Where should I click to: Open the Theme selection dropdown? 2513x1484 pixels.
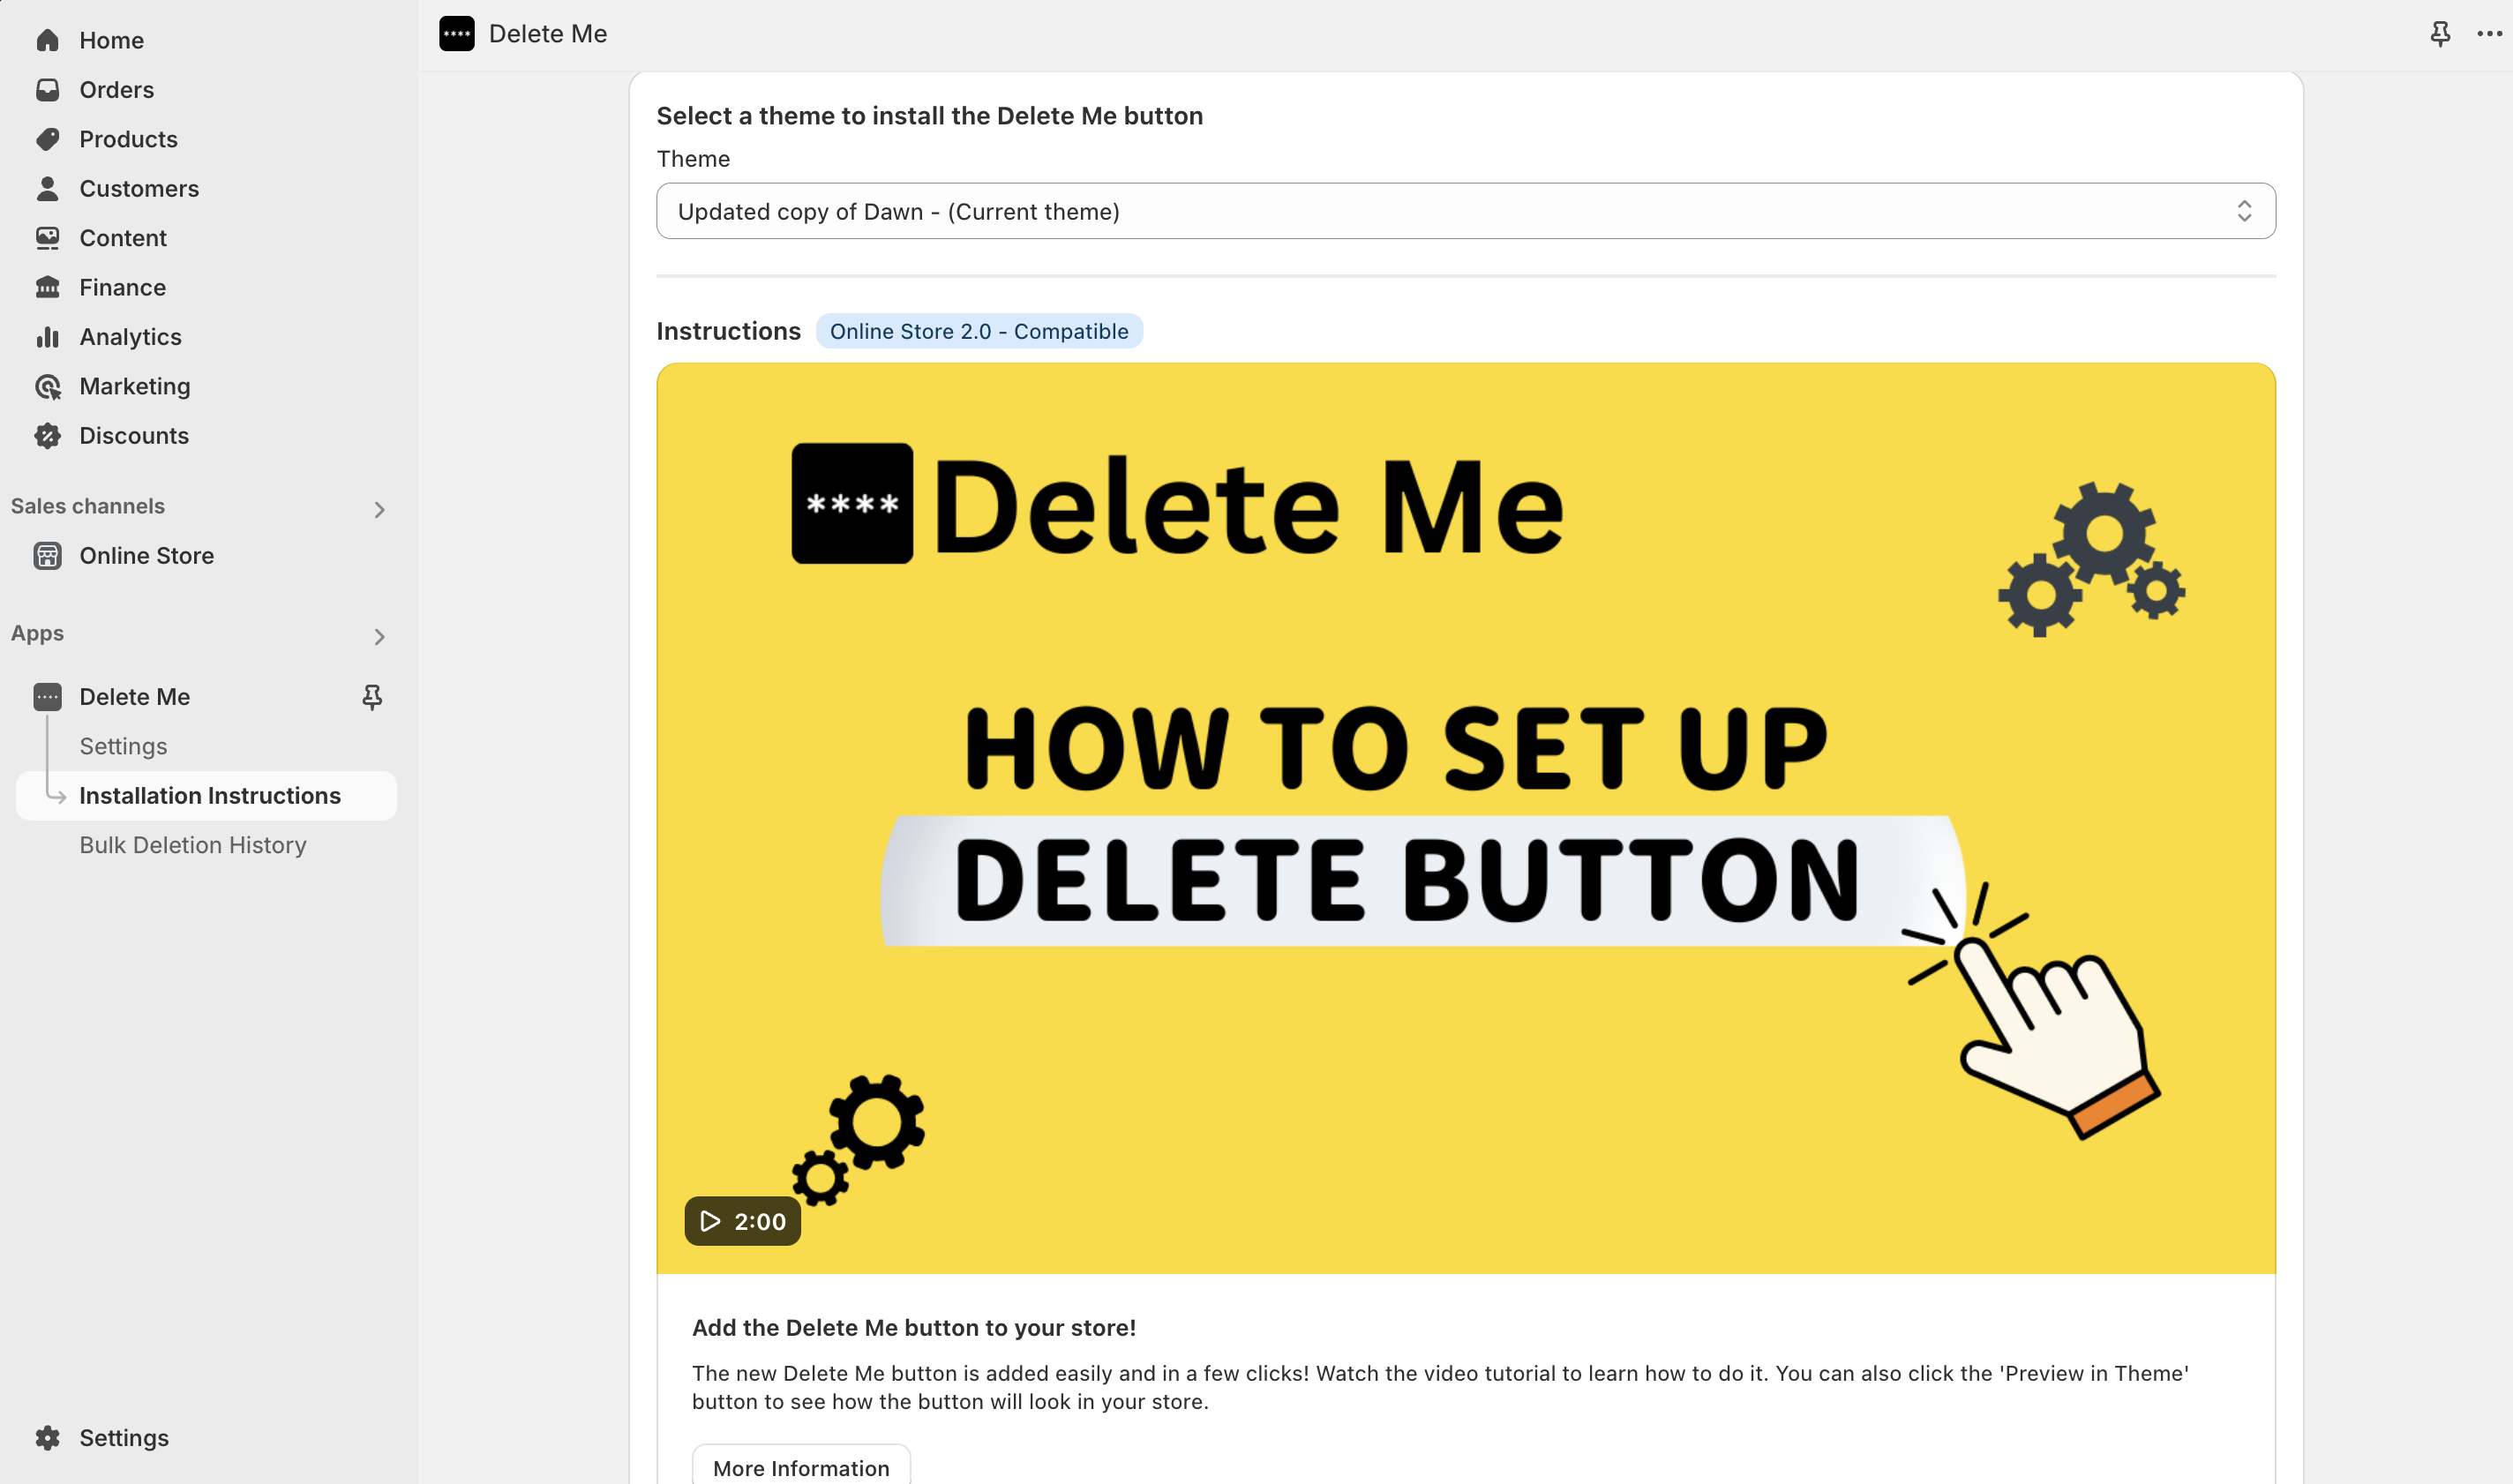[1465, 211]
